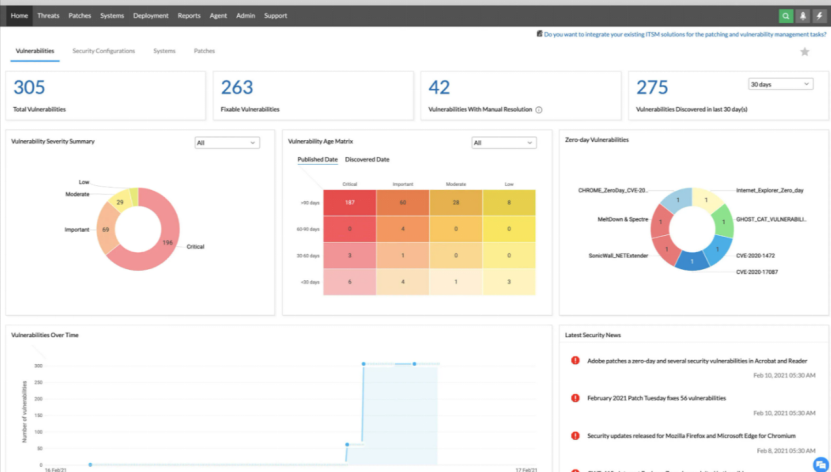831x472 pixels.
Task: Click 305 Total Vulnerabilities count
Action: [x=29, y=87]
